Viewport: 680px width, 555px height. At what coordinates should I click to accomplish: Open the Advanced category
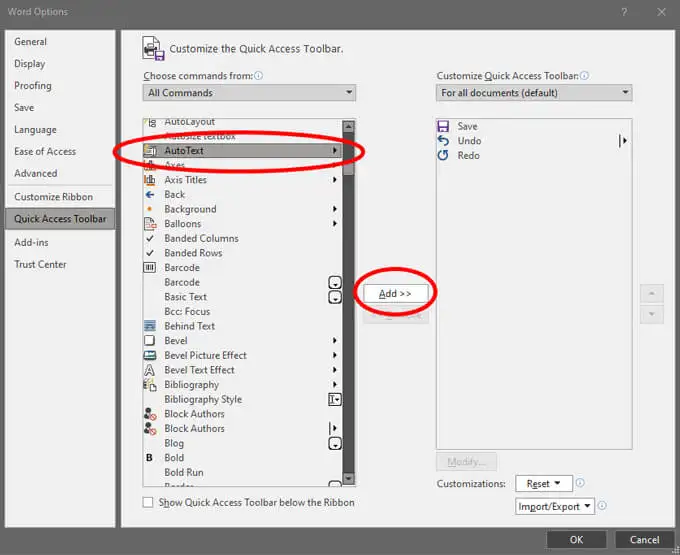pos(36,173)
